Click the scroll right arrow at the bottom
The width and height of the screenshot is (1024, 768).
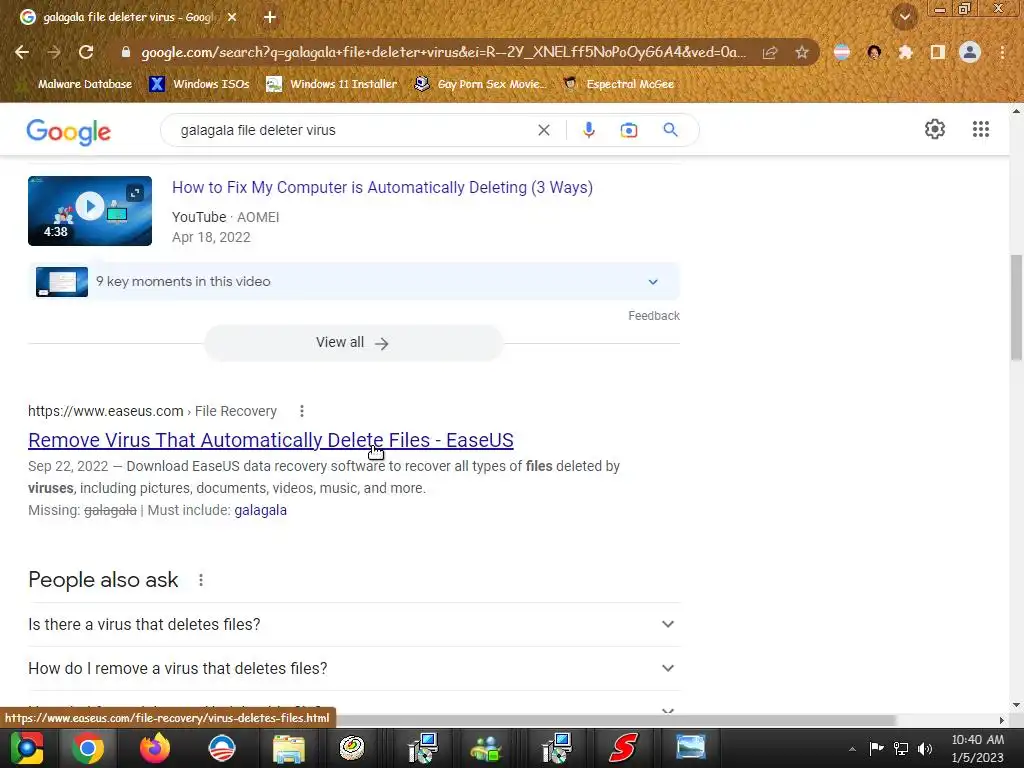click(x=1001, y=720)
